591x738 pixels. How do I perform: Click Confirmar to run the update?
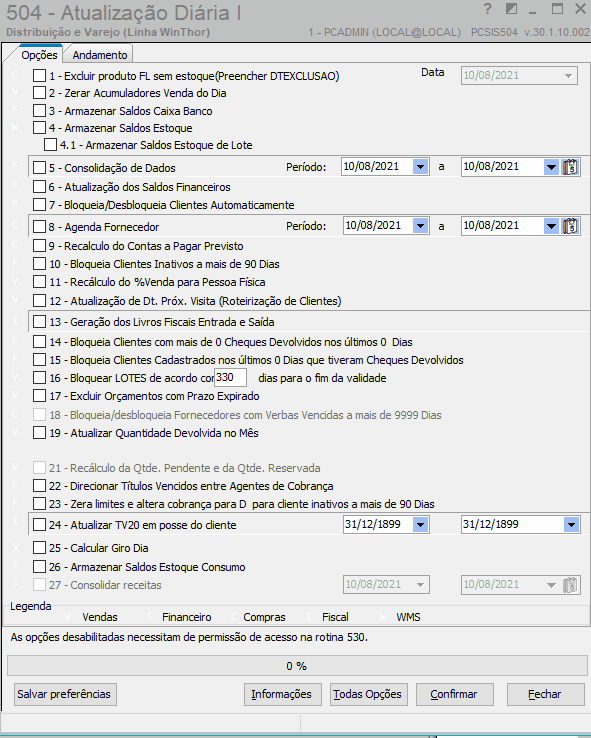(x=455, y=694)
